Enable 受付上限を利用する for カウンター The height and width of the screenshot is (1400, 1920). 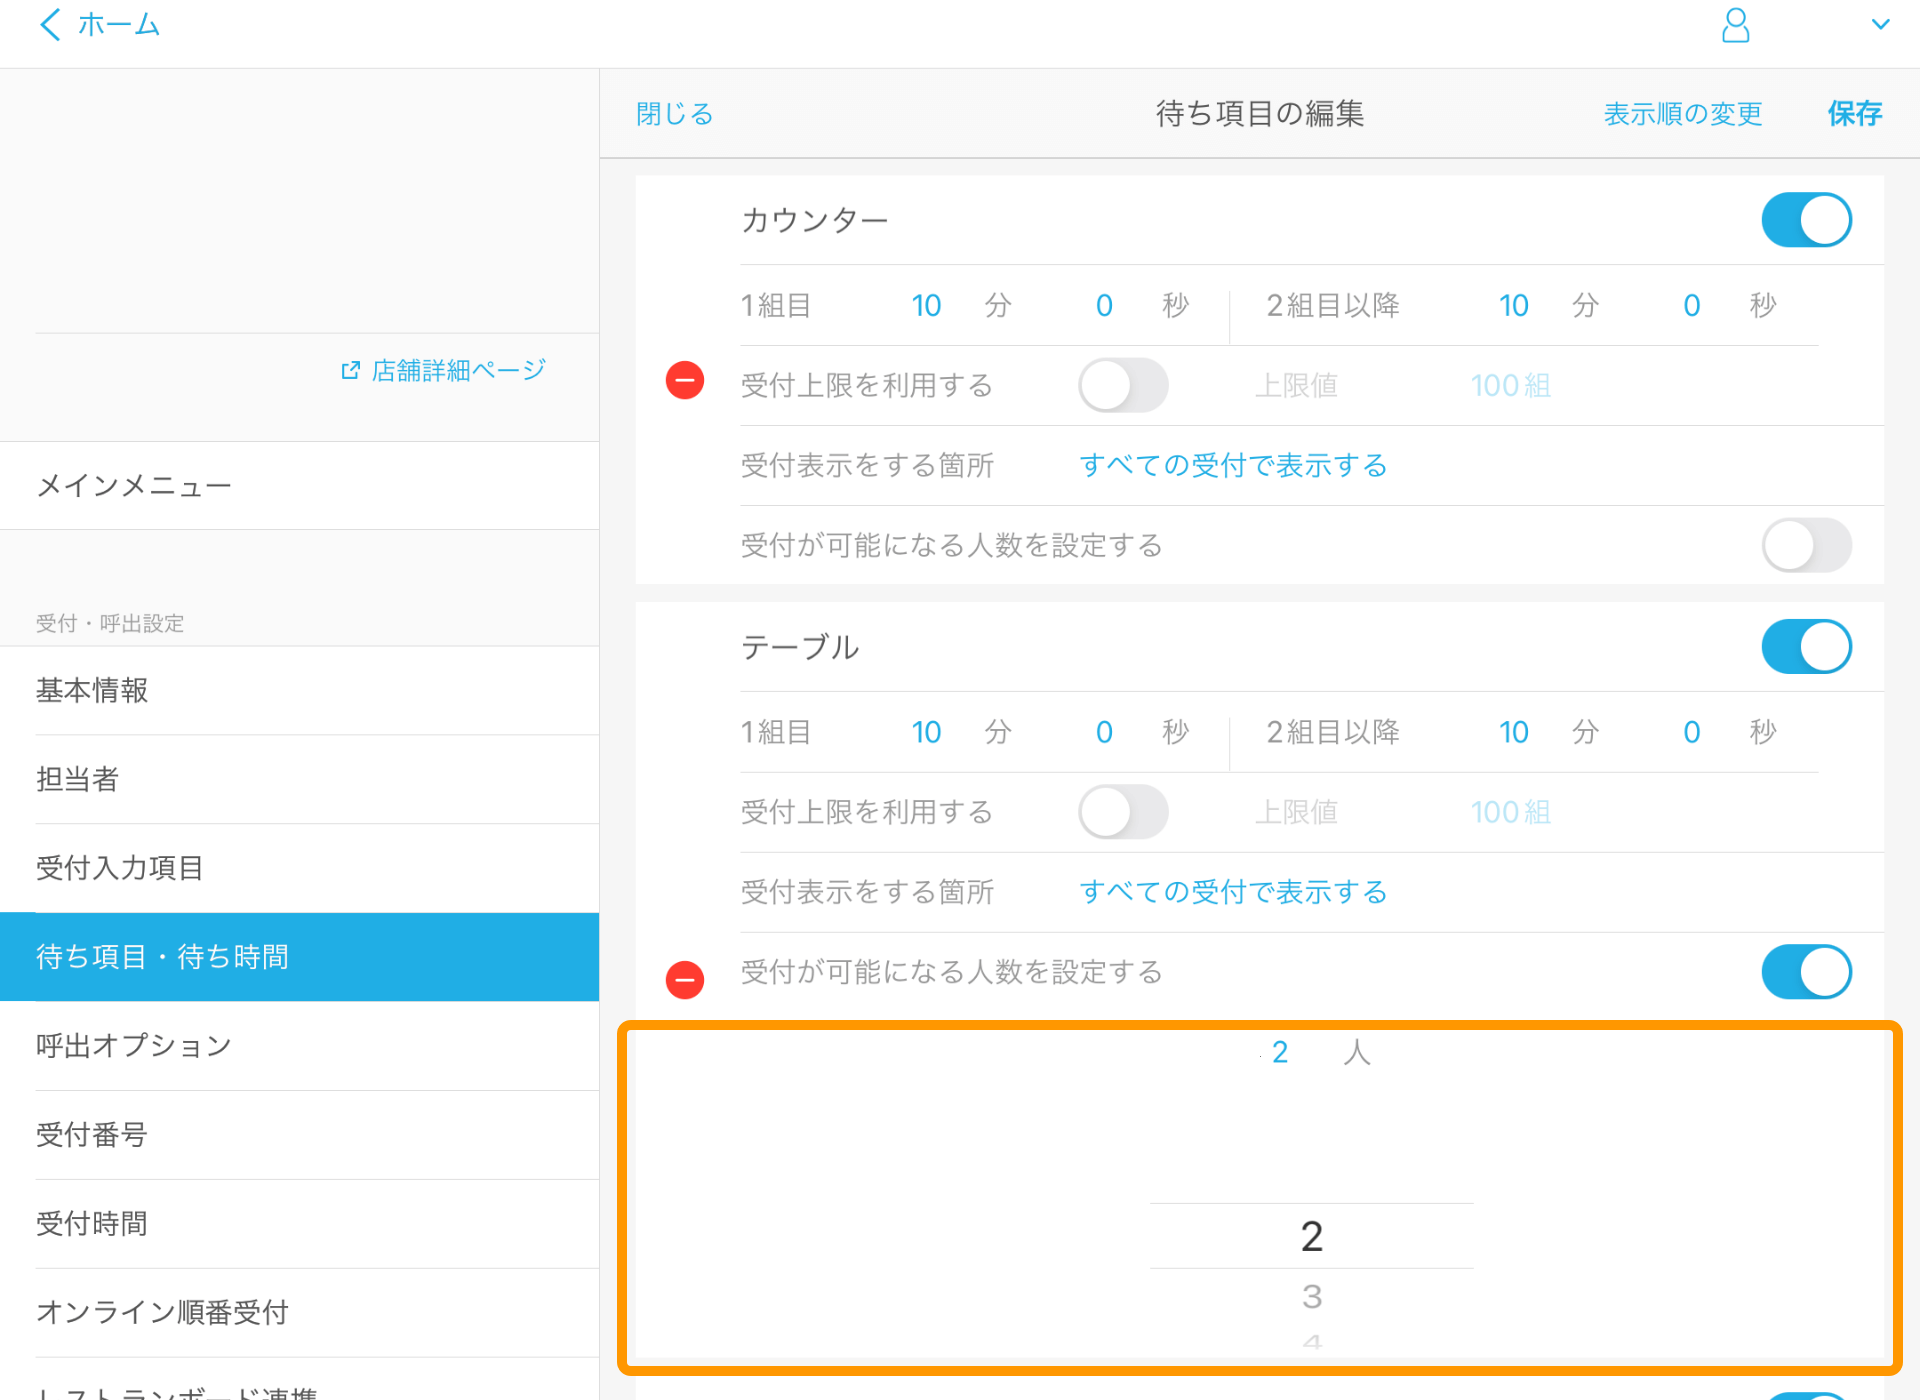click(x=1123, y=385)
